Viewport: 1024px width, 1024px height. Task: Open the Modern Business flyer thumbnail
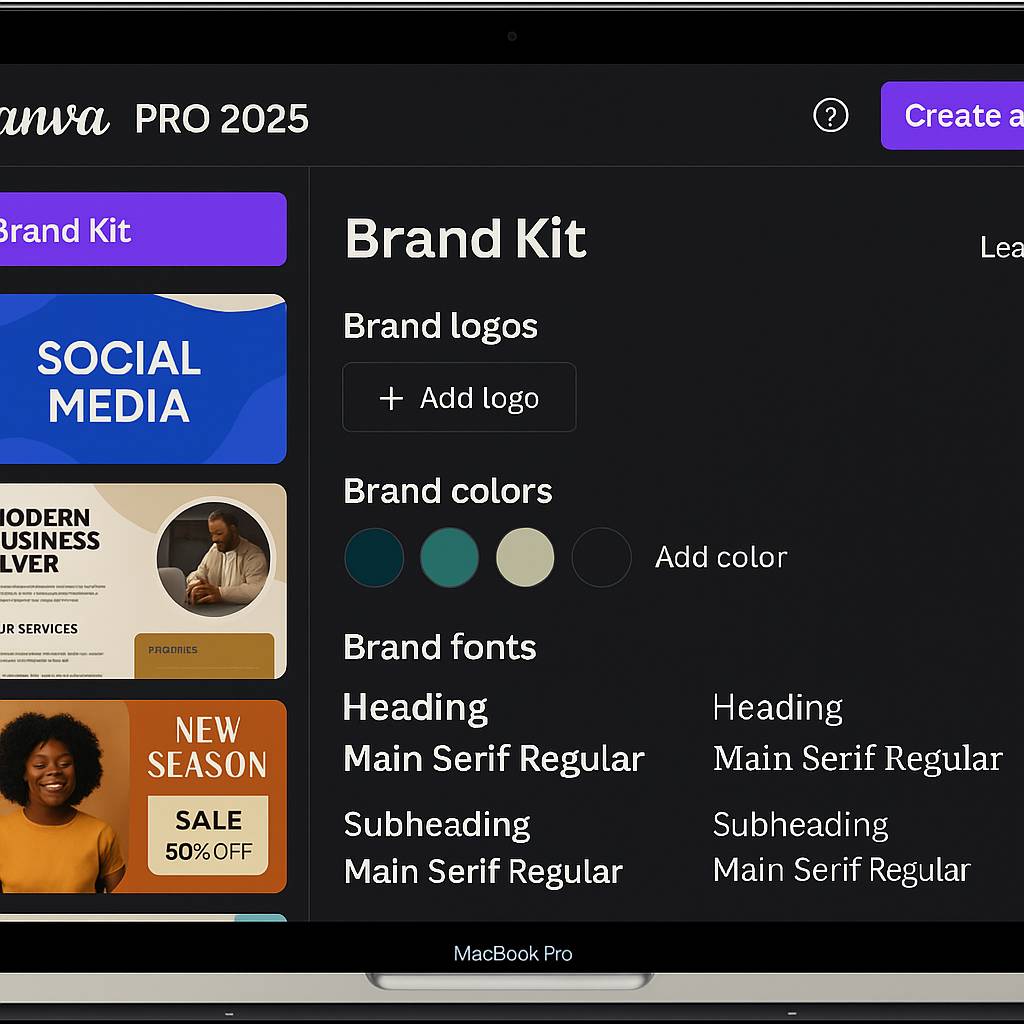click(140, 581)
